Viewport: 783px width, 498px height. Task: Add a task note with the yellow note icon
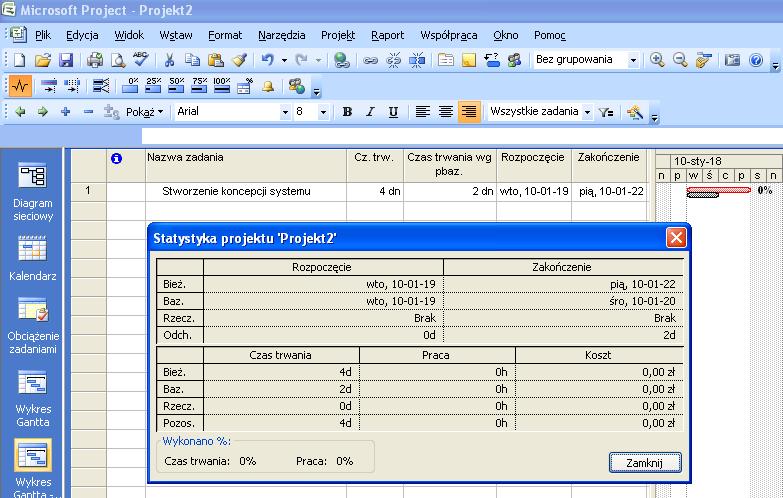pyautogui.click(x=468, y=60)
